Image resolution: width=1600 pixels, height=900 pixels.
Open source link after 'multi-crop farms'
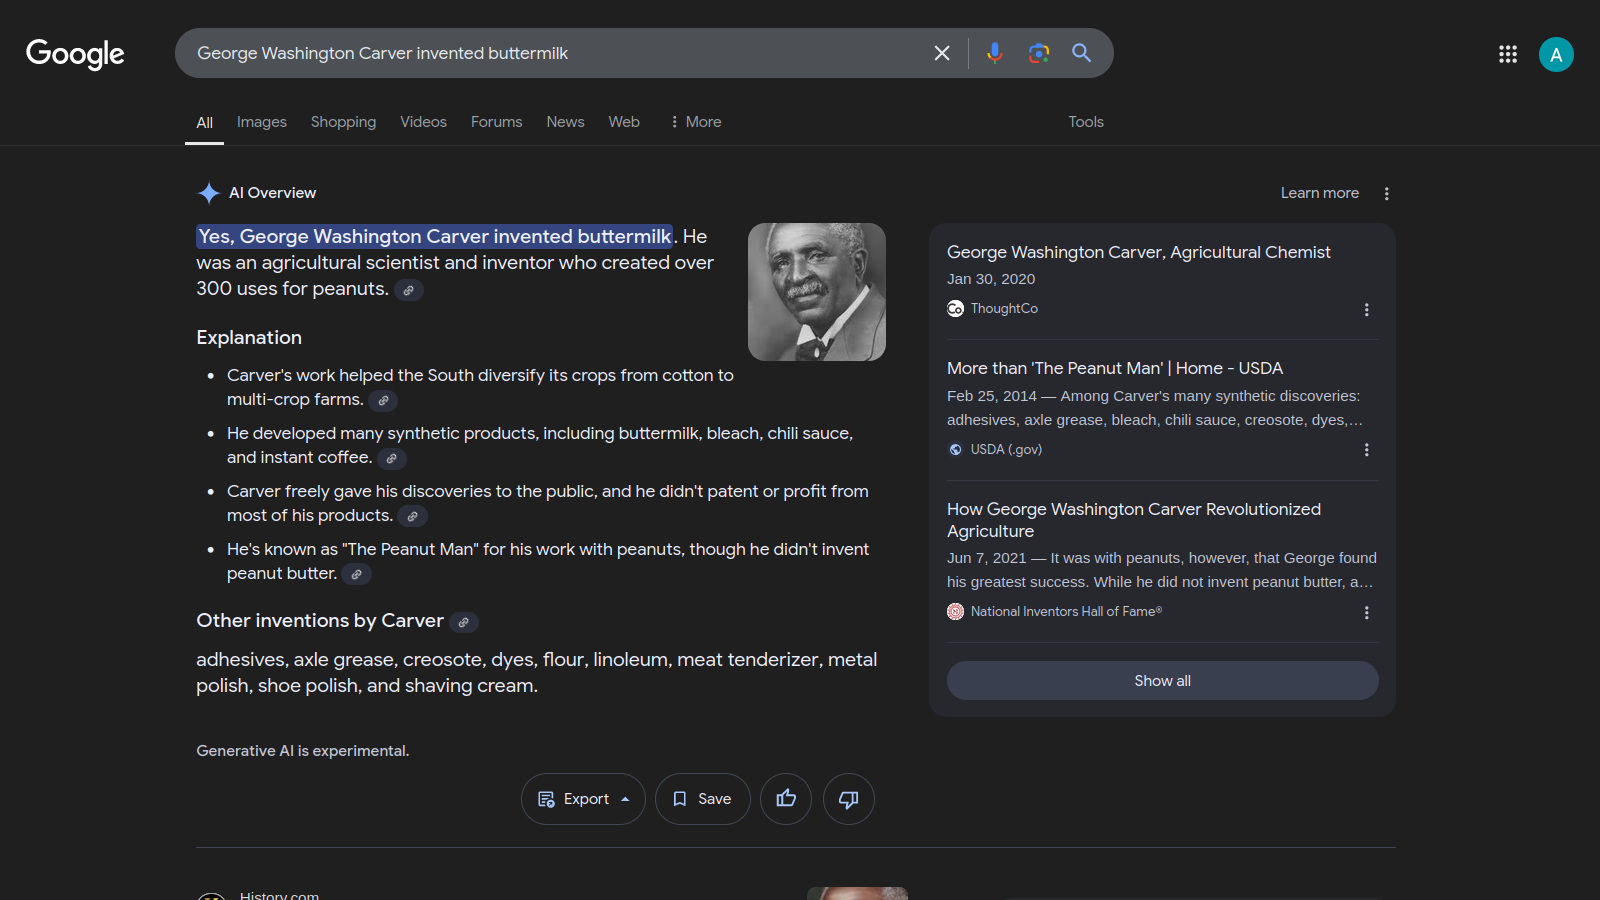[x=384, y=400]
